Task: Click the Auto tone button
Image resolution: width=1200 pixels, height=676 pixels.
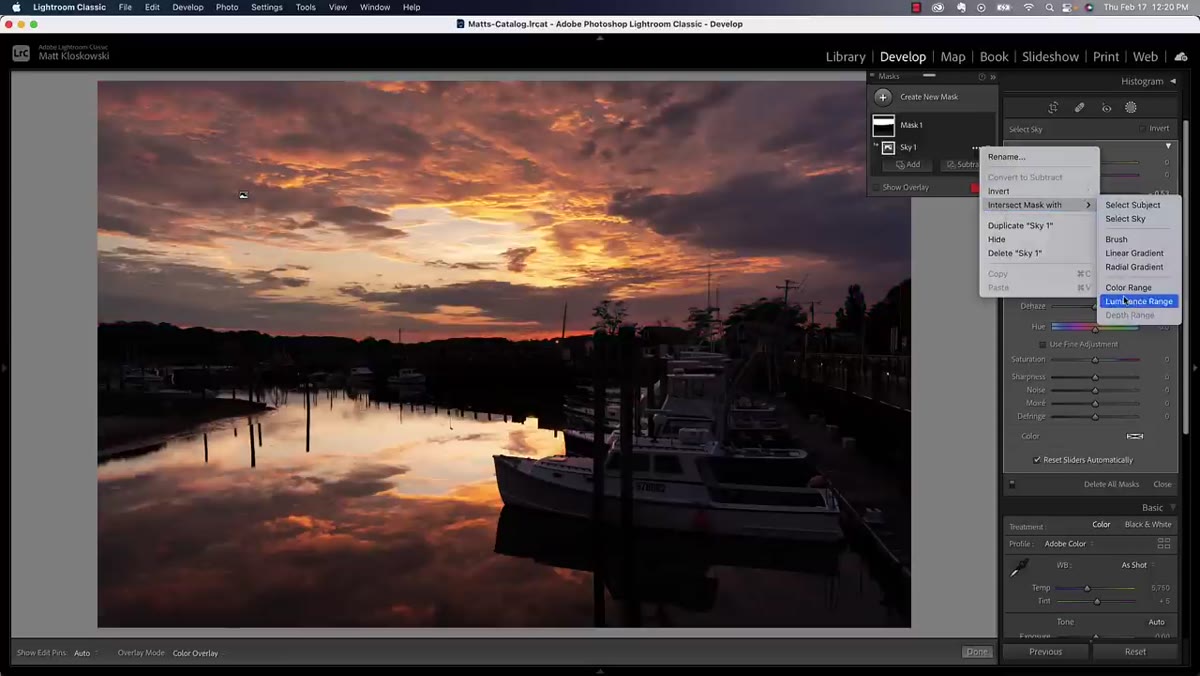Action: (1156, 622)
